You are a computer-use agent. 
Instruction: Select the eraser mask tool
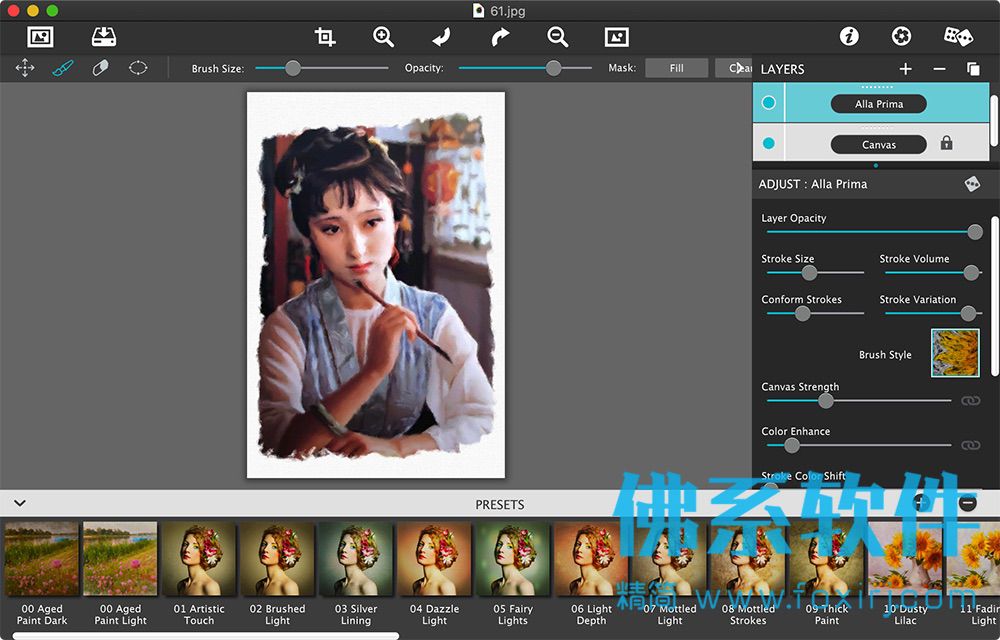100,68
